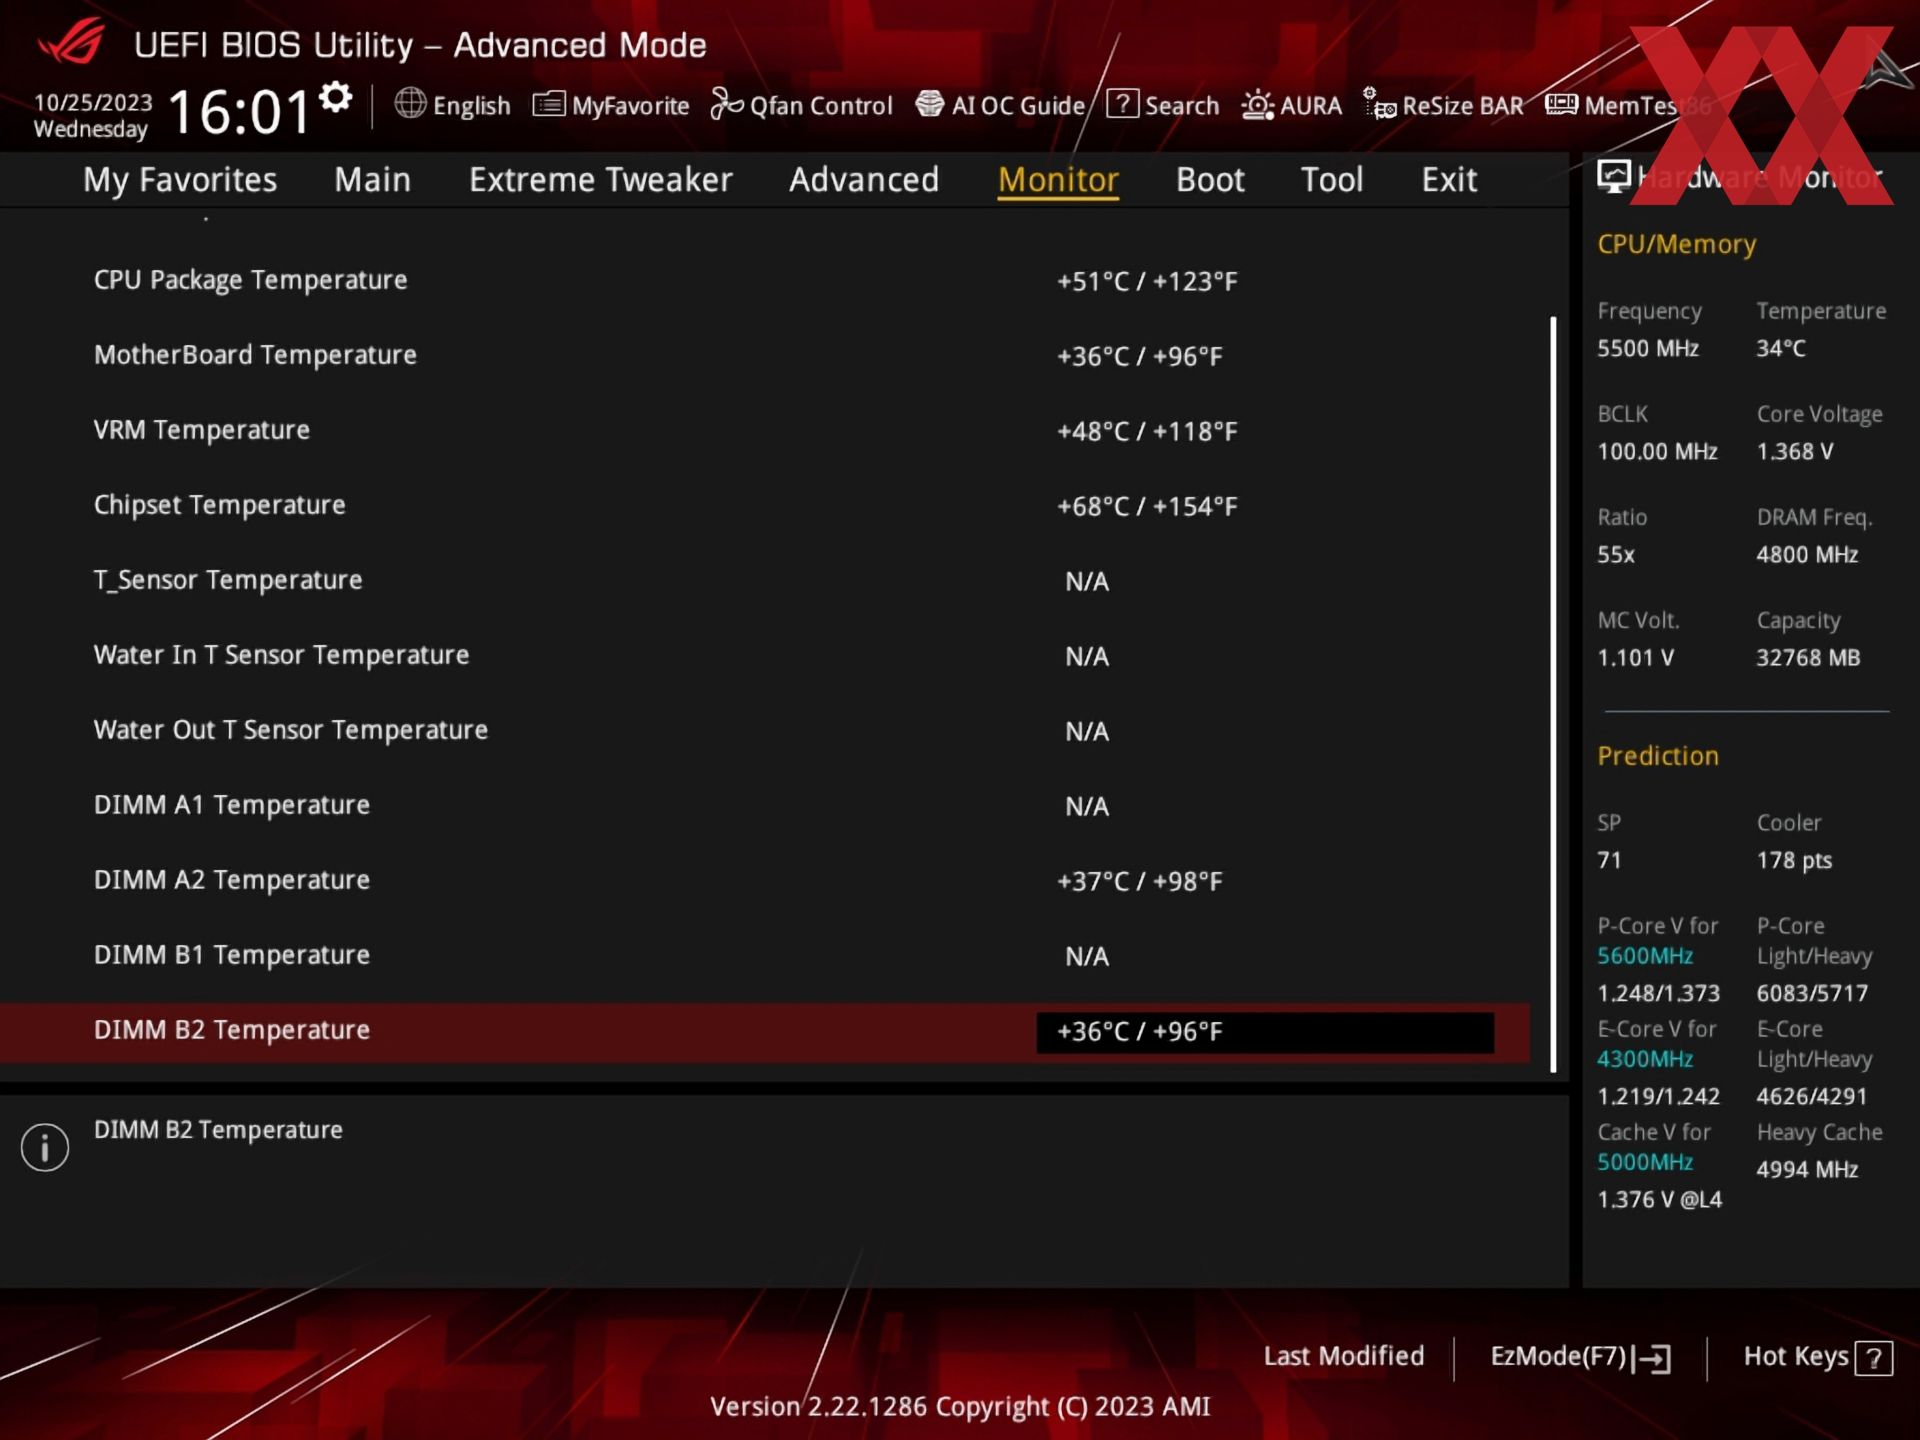Click the 5500 MHz frequency value
Viewport: 1920px width, 1440px height.
[1648, 349]
